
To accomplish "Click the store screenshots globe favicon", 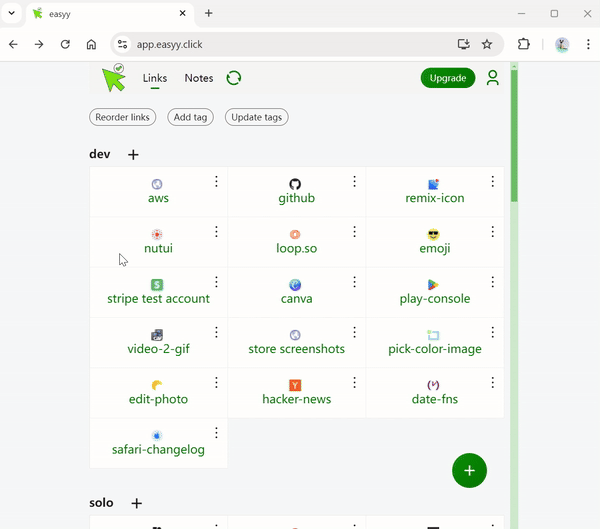I will coord(295,335).
